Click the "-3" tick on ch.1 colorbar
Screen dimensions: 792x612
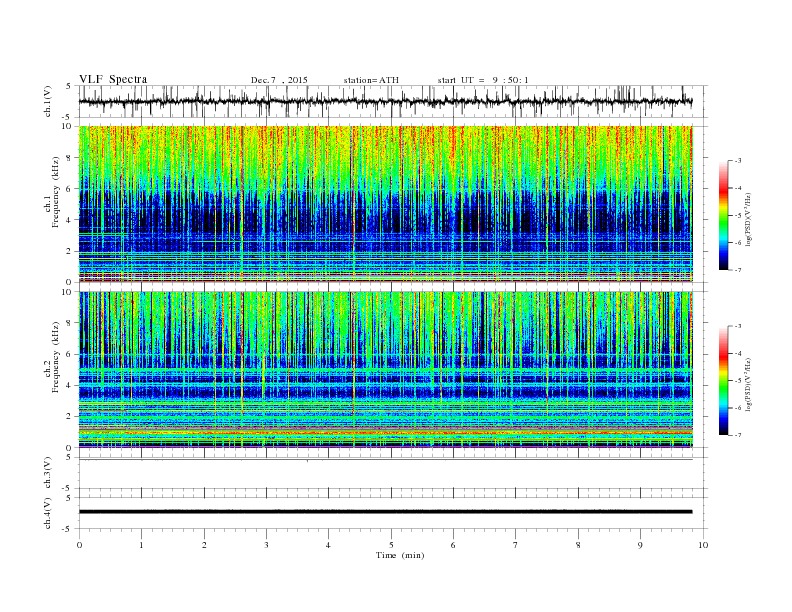pos(738,161)
